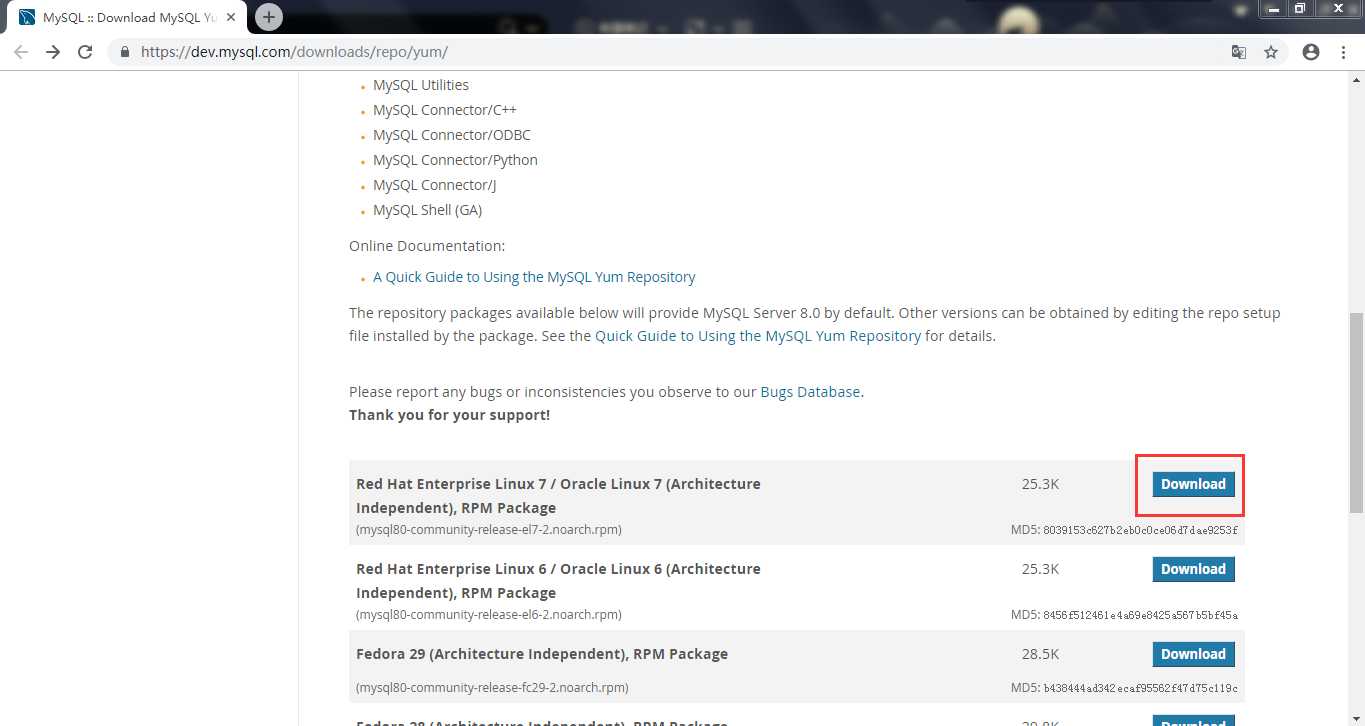Open the Chrome profile avatar
Screen dimensions: 1365x726
point(1311,52)
